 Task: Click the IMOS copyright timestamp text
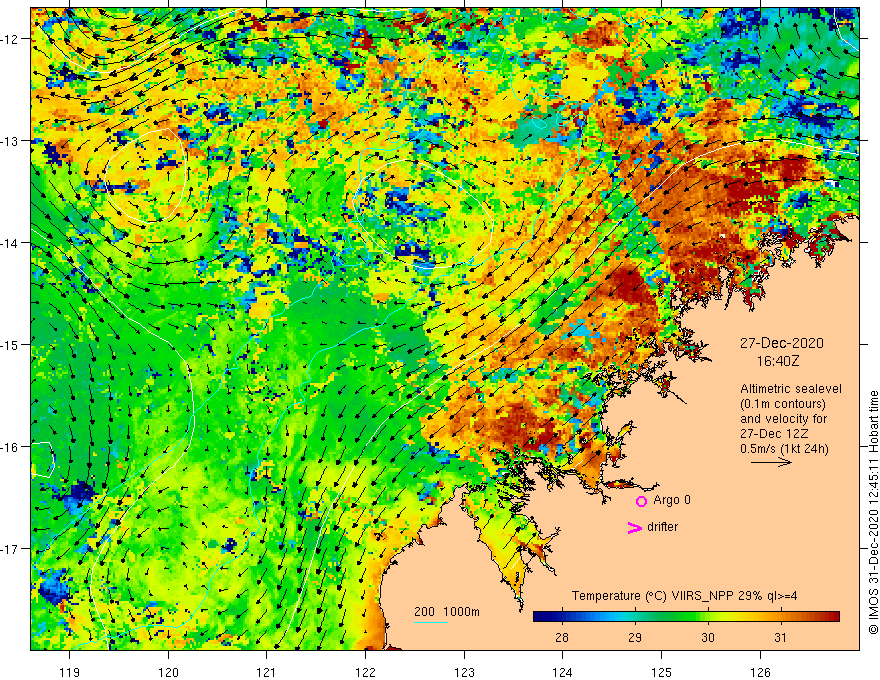873,512
